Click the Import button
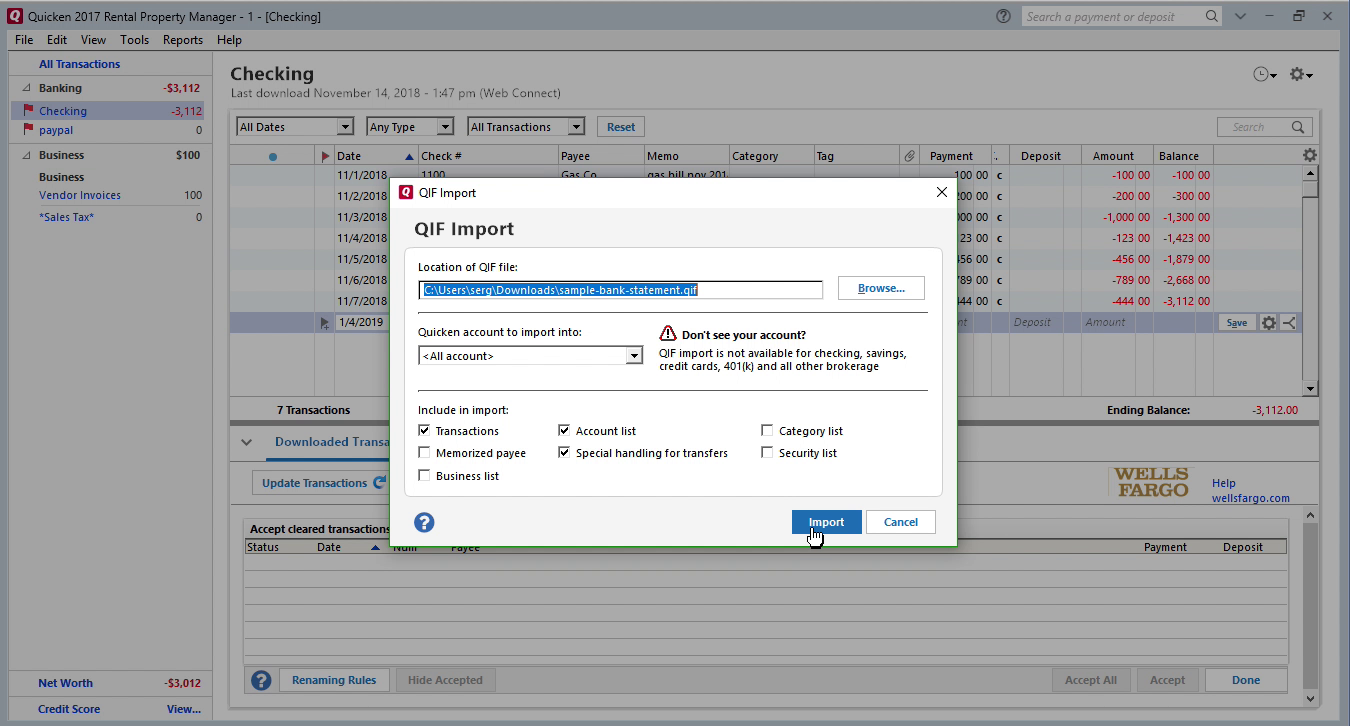This screenshot has height=726, width=1350. point(826,522)
